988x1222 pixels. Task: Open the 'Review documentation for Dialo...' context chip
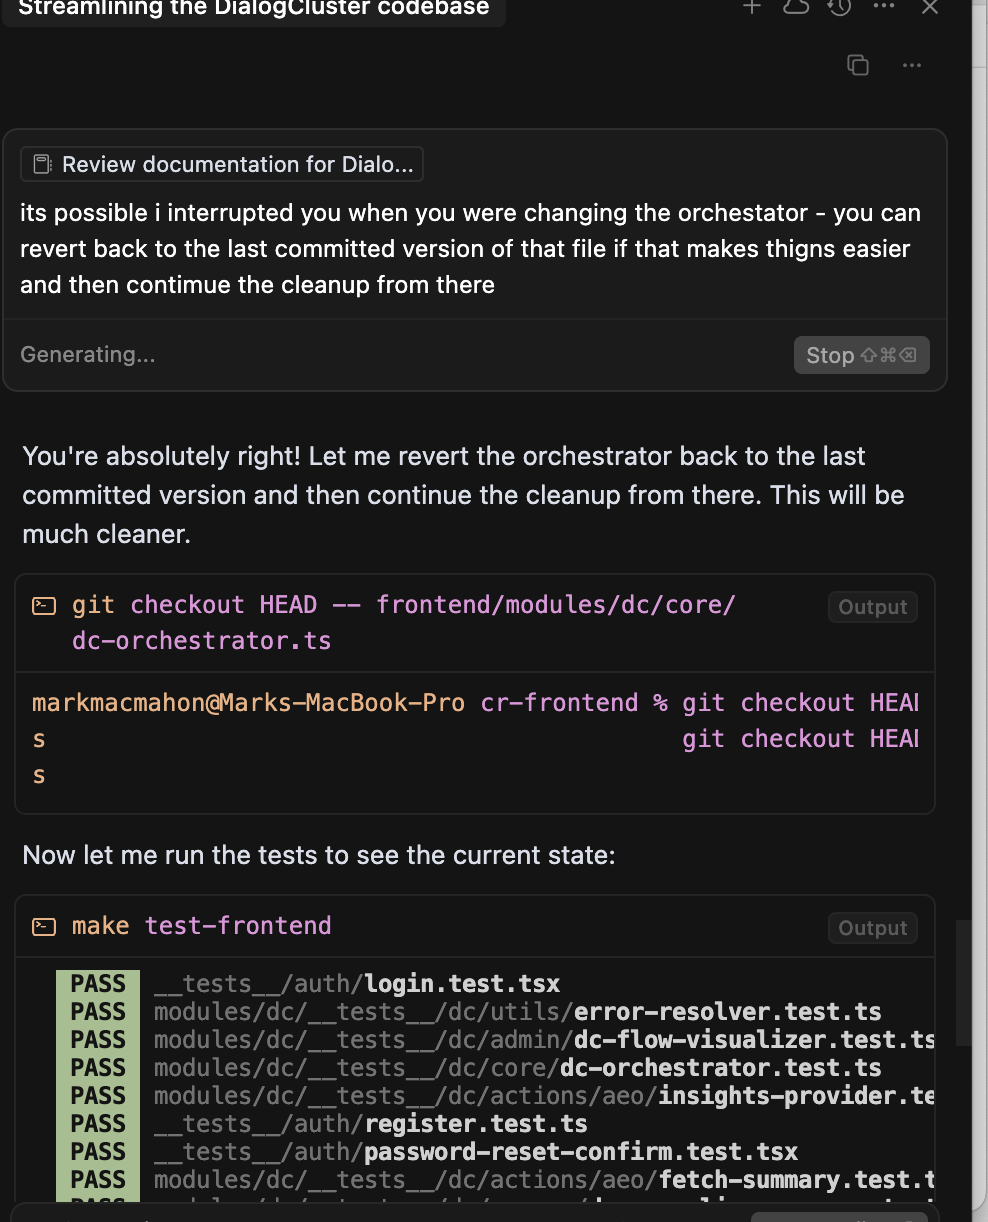[x=222, y=164]
